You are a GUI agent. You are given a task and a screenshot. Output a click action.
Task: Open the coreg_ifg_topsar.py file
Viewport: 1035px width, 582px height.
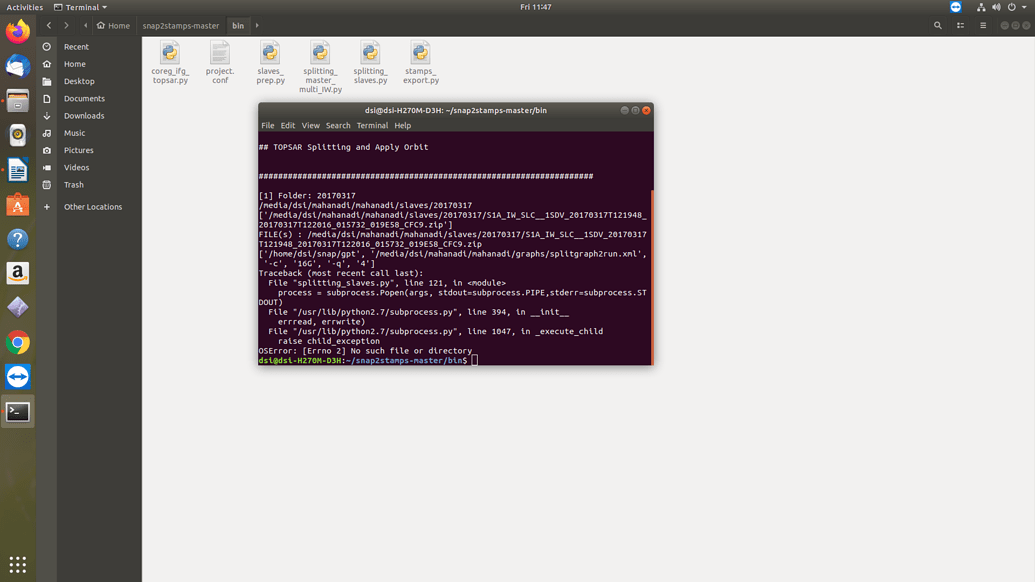click(x=170, y=54)
